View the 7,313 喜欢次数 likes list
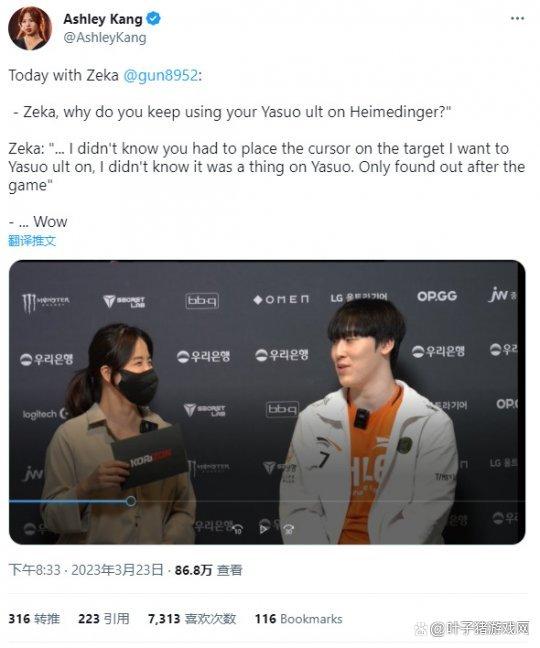540x648 pixels. coord(192,619)
